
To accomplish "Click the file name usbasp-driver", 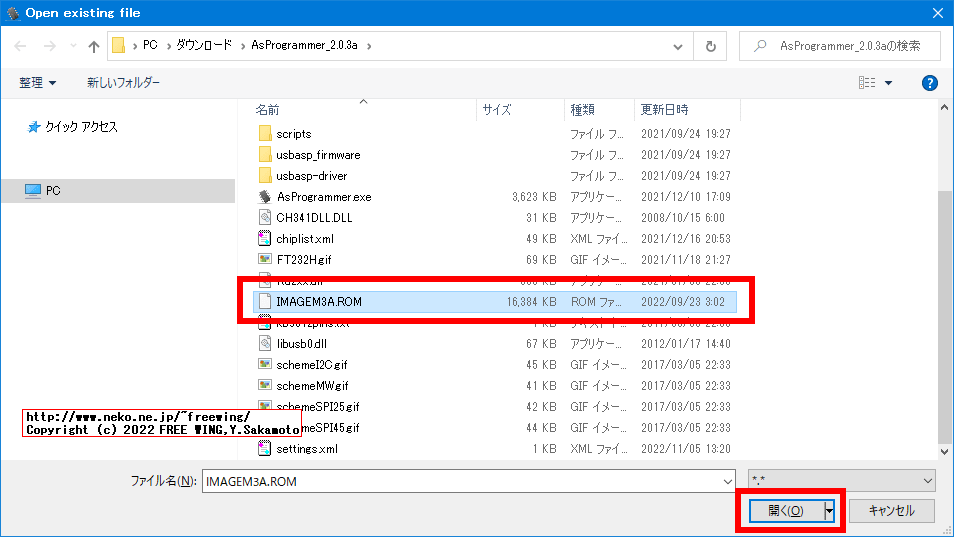I will 312,176.
